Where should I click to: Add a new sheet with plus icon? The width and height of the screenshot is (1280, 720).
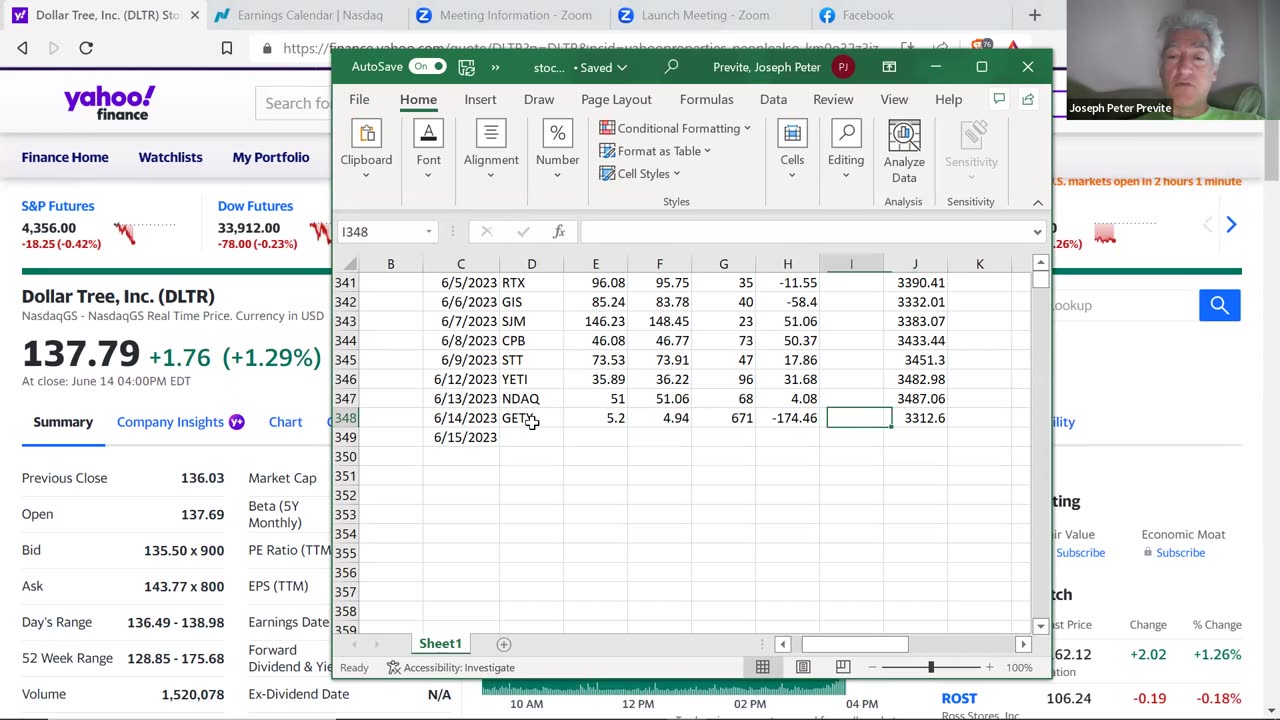click(504, 644)
